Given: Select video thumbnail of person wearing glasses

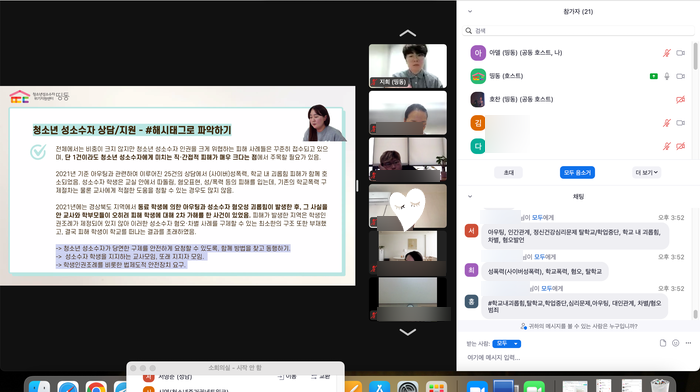Looking at the screenshot, I should 408,159.
